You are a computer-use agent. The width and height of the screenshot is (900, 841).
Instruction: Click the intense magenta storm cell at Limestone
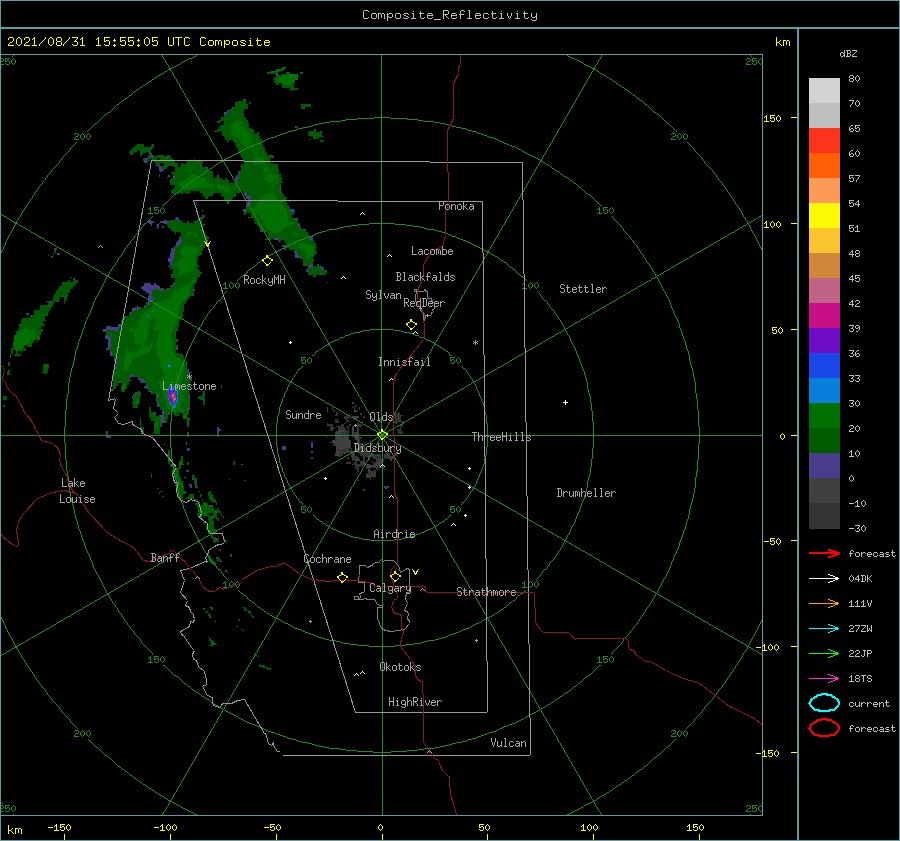click(x=172, y=396)
